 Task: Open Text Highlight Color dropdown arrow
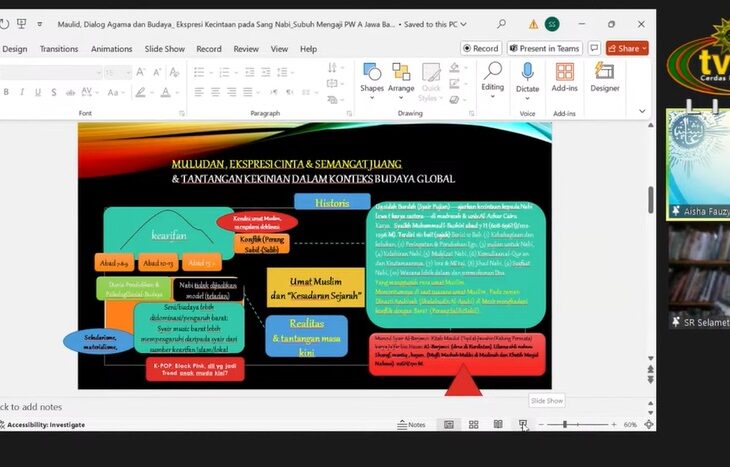152,93
